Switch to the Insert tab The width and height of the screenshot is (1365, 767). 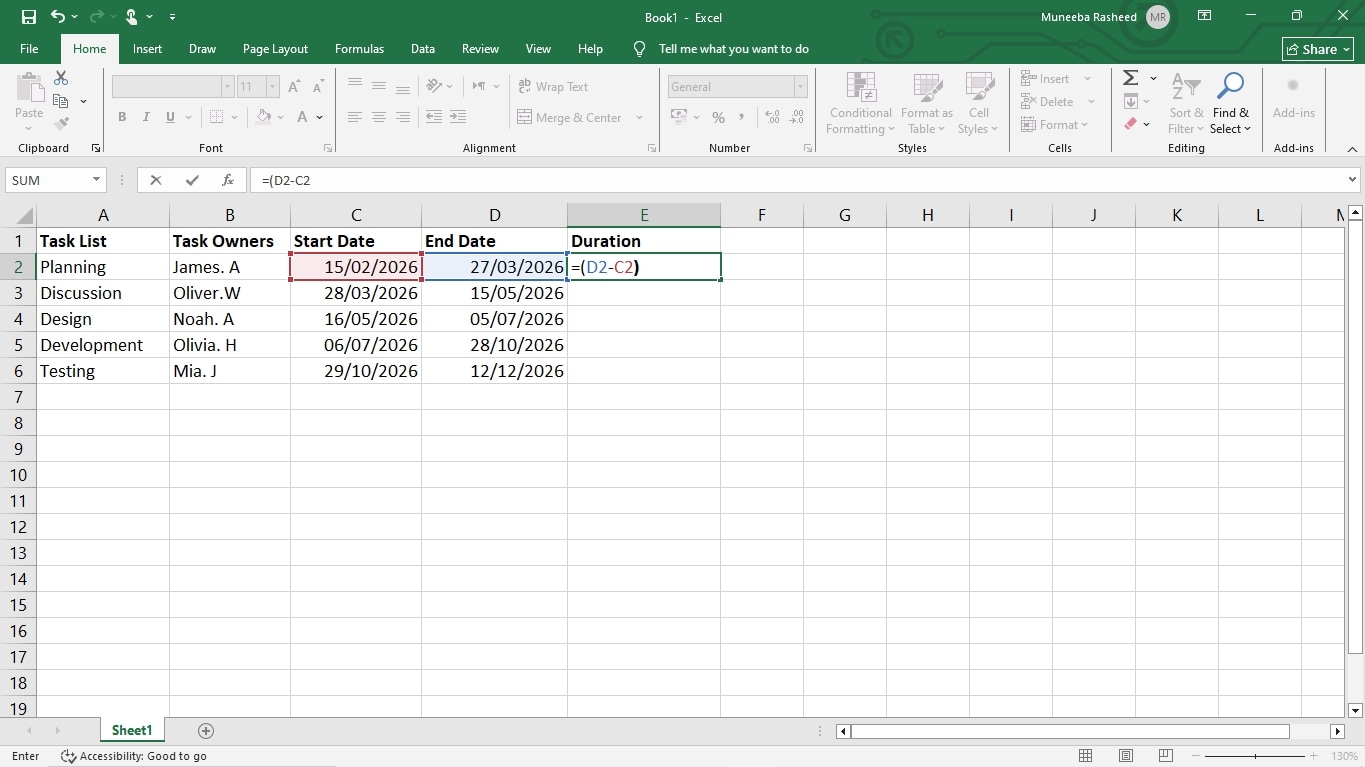coord(147,49)
